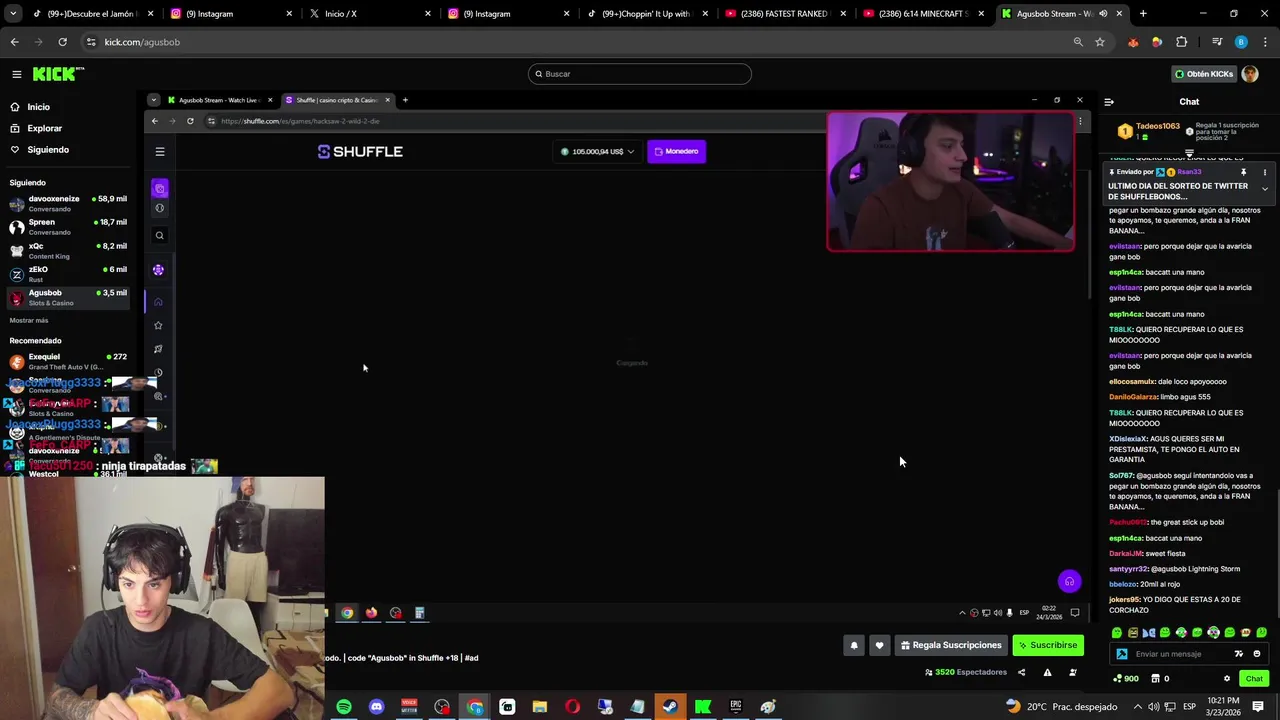Image resolution: width=1280 pixels, height=720 pixels.
Task: Click Shuffle support headset bubble
Action: pyautogui.click(x=1069, y=581)
